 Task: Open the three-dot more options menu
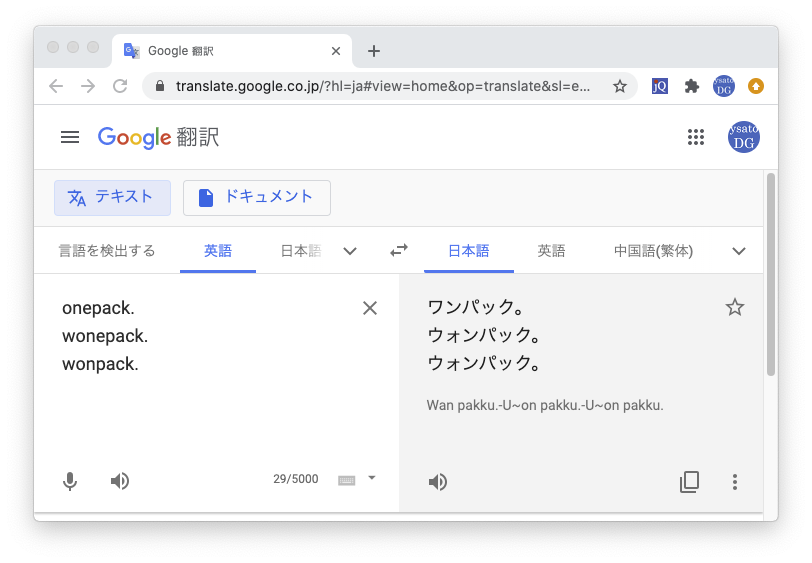[x=735, y=482]
